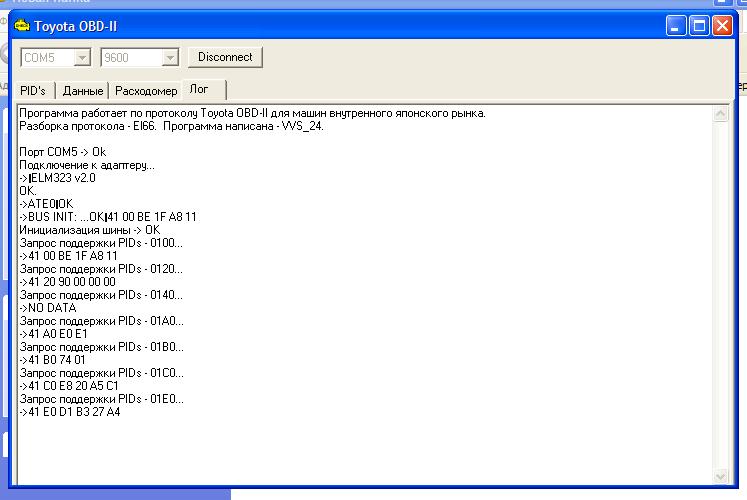747x500 pixels.
Task: Click the Disconnect button
Action: 225,57
